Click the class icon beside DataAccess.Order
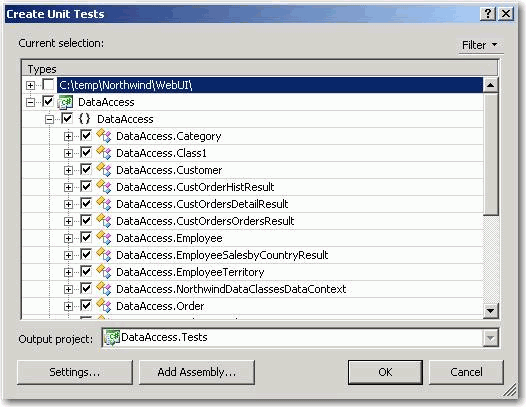The height and width of the screenshot is (407, 526). coord(104,306)
